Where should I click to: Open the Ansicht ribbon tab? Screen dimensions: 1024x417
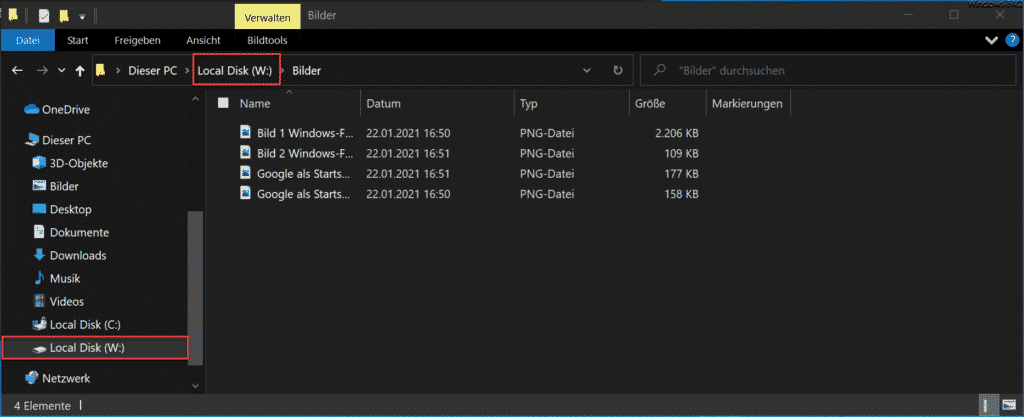pos(203,40)
